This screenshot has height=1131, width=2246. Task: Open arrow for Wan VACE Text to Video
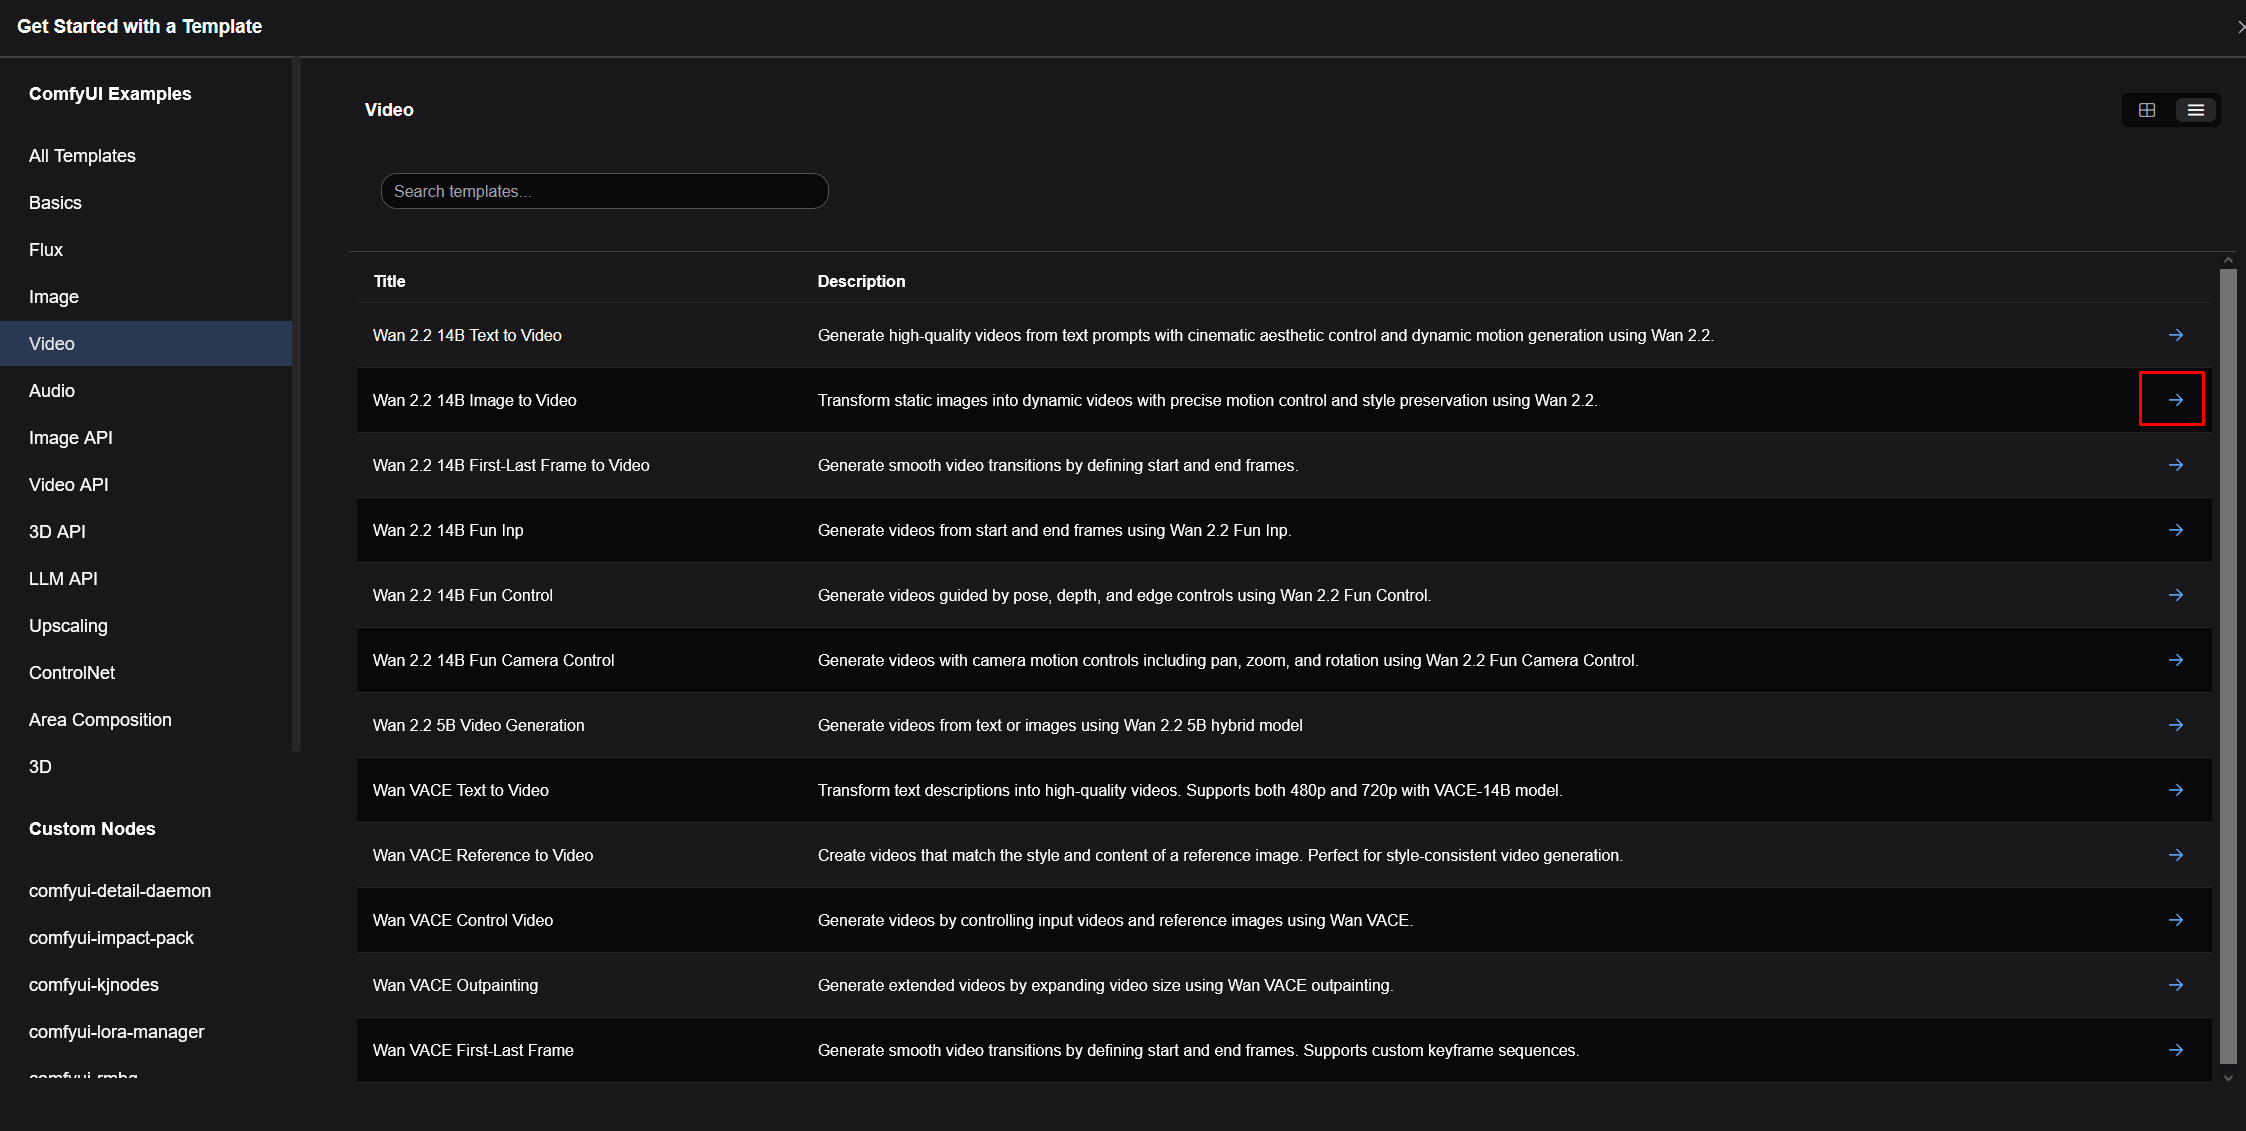(2176, 790)
